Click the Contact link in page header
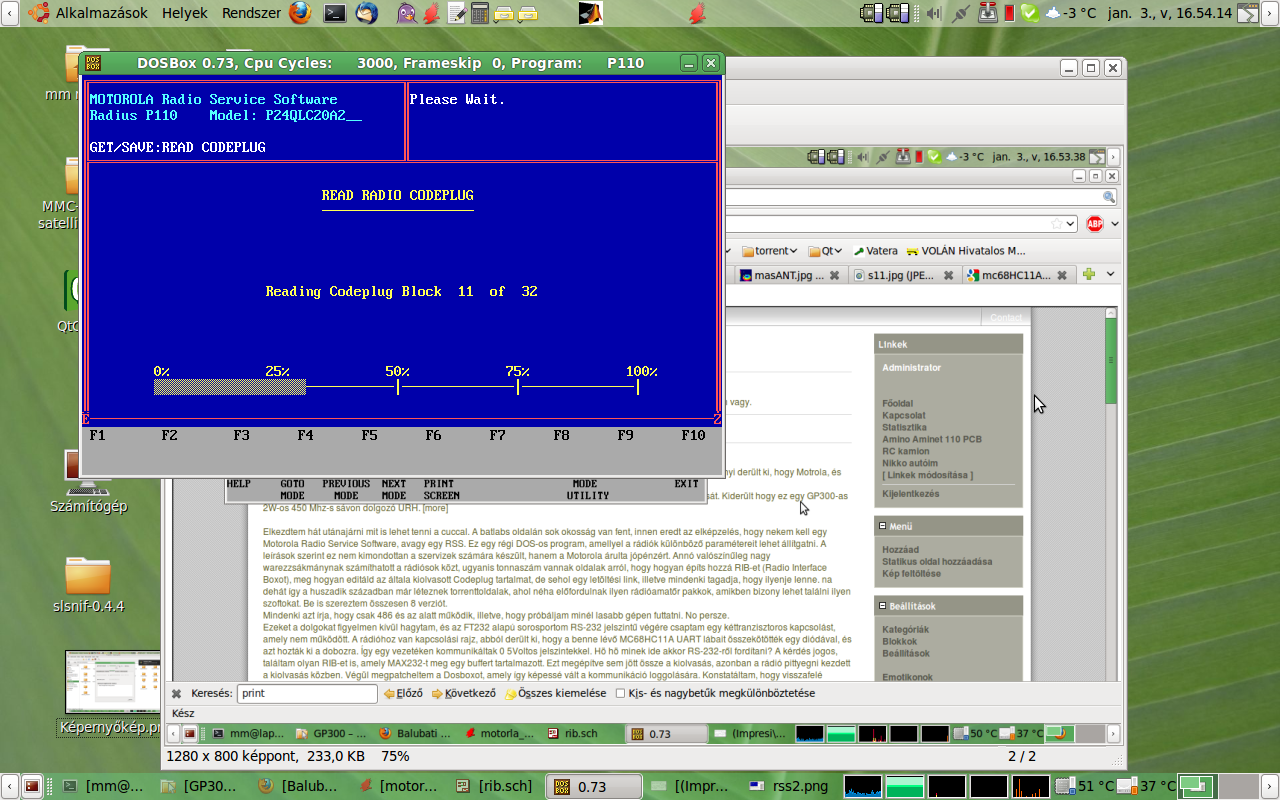 point(1006,318)
